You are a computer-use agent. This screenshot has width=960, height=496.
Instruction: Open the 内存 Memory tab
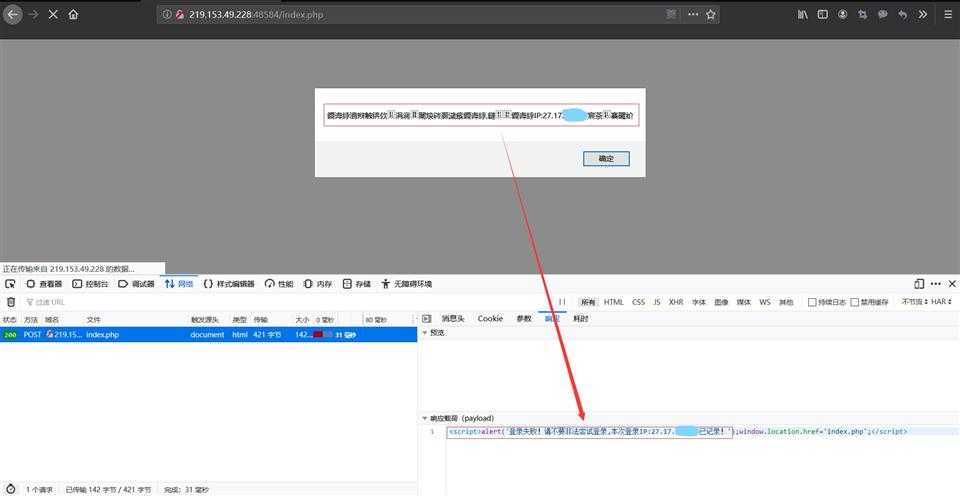point(318,284)
